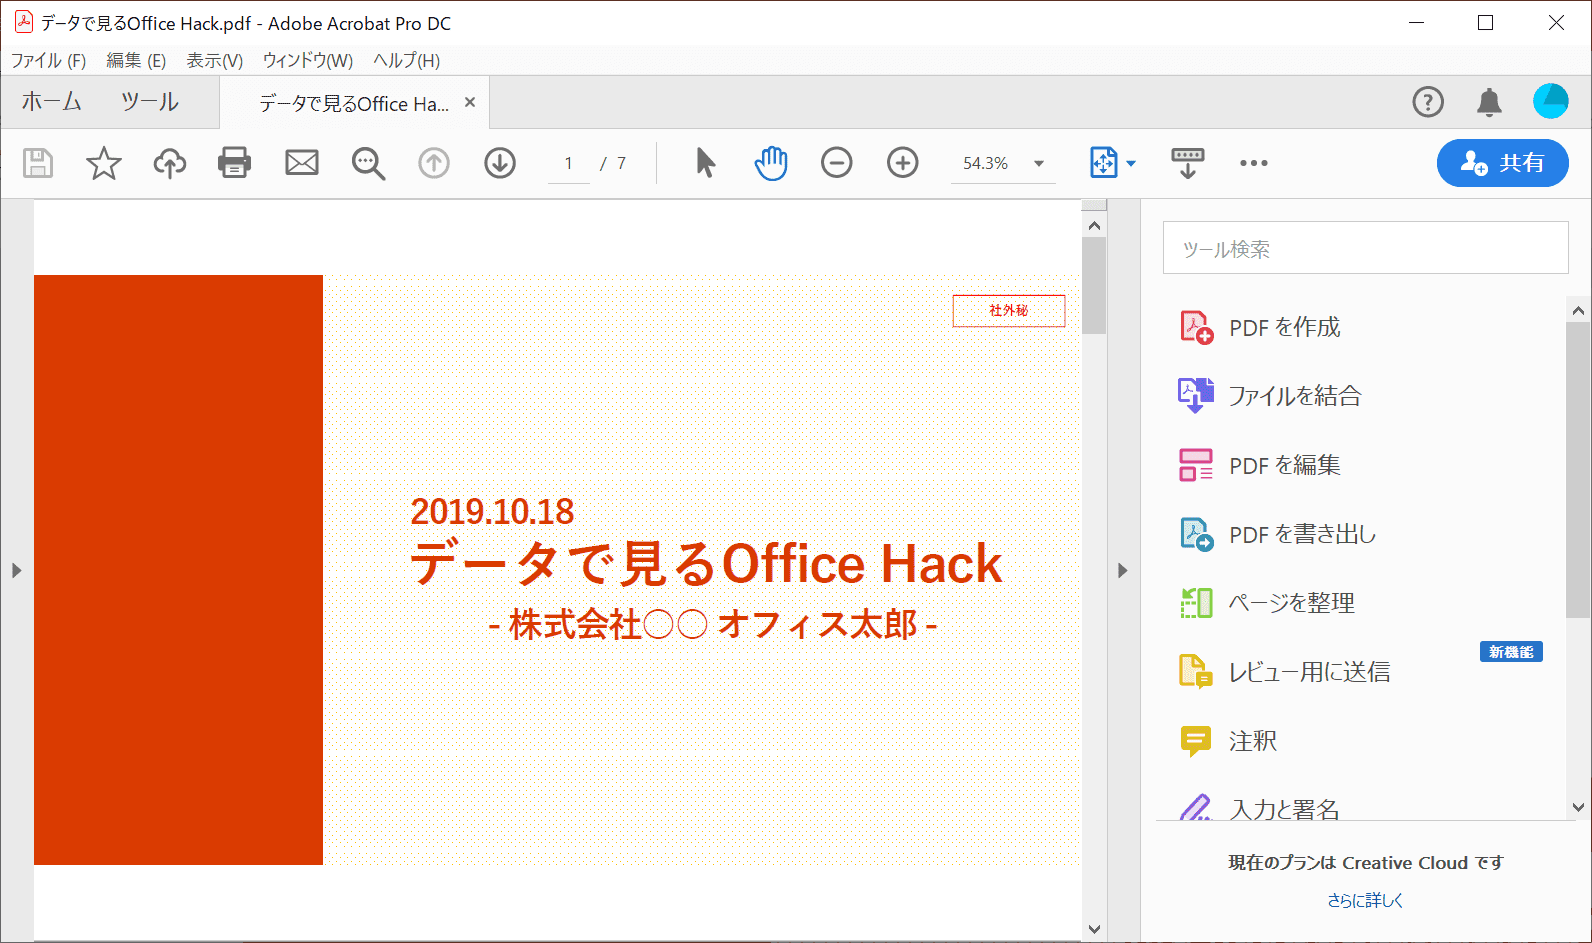Open ファイル (F) menu
1592x943 pixels.
[x=48, y=60]
